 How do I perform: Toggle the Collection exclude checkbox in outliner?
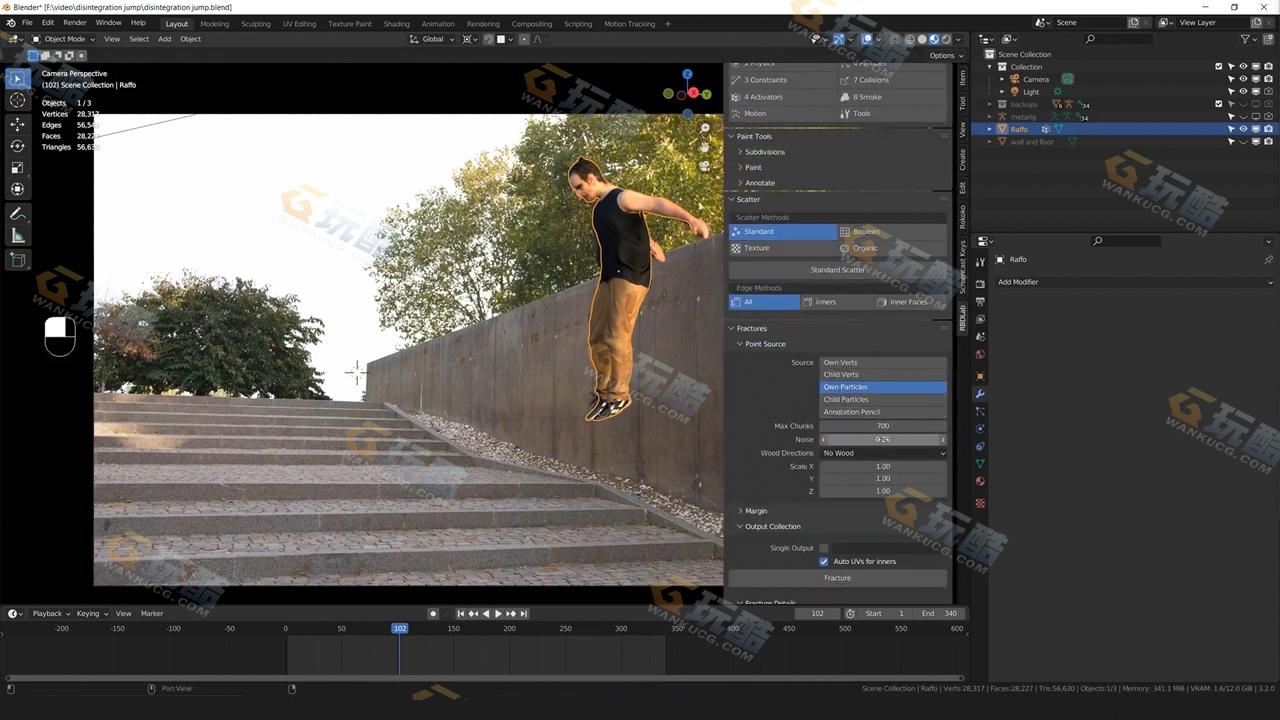tap(1218, 67)
